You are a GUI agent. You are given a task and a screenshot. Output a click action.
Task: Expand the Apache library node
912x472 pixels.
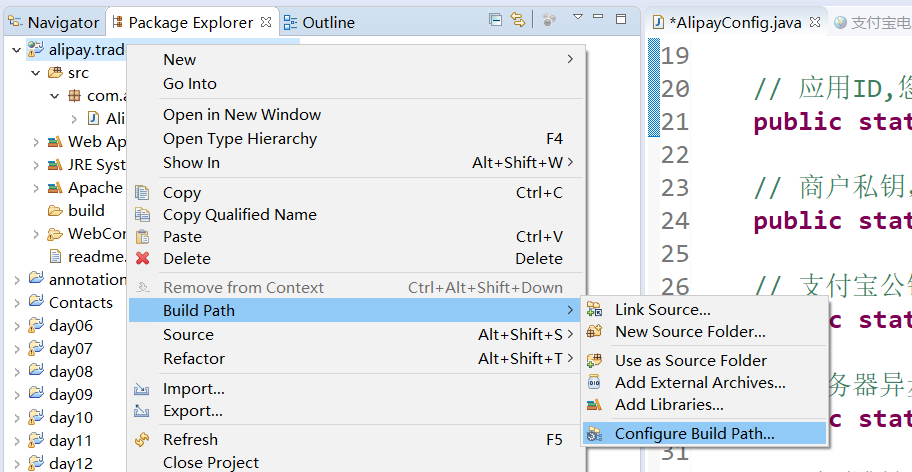(36, 188)
